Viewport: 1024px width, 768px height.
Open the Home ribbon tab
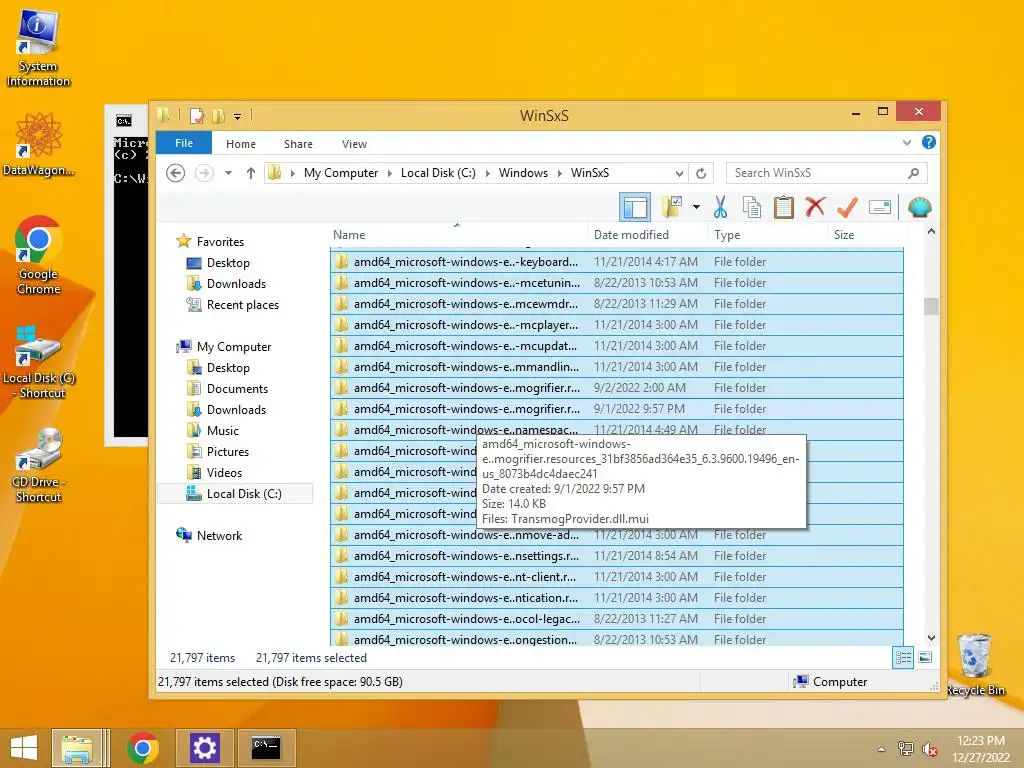coord(241,144)
